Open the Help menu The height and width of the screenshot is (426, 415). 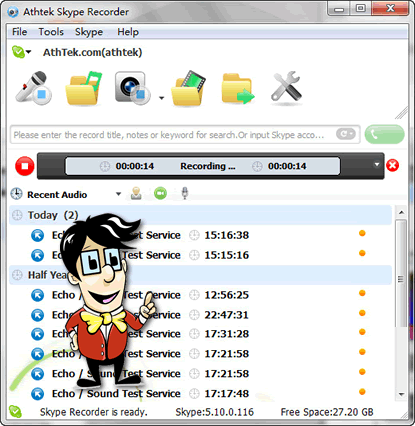point(128,32)
